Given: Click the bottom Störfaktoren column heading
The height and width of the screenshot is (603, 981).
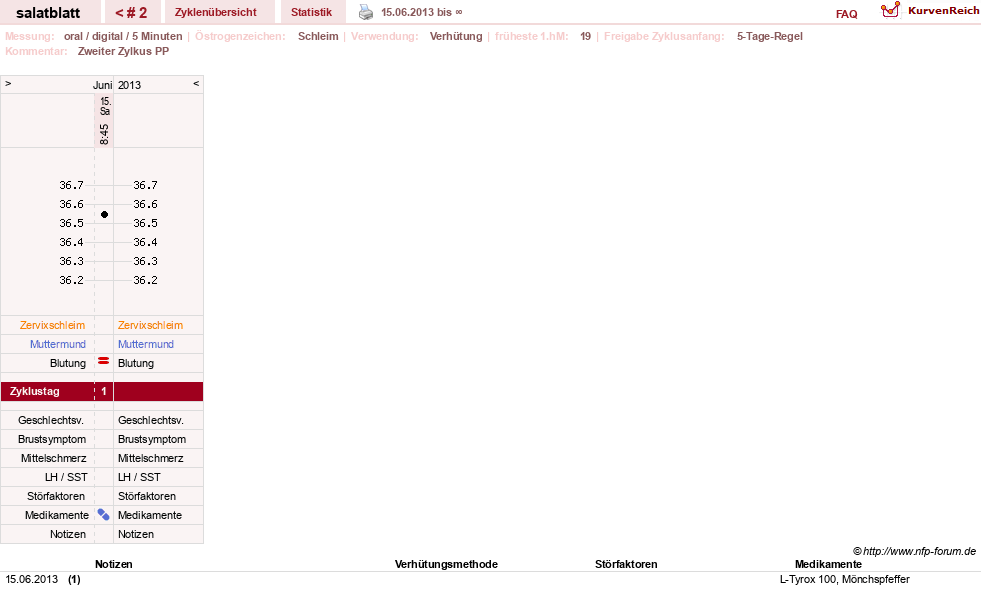Looking at the screenshot, I should [x=626, y=564].
